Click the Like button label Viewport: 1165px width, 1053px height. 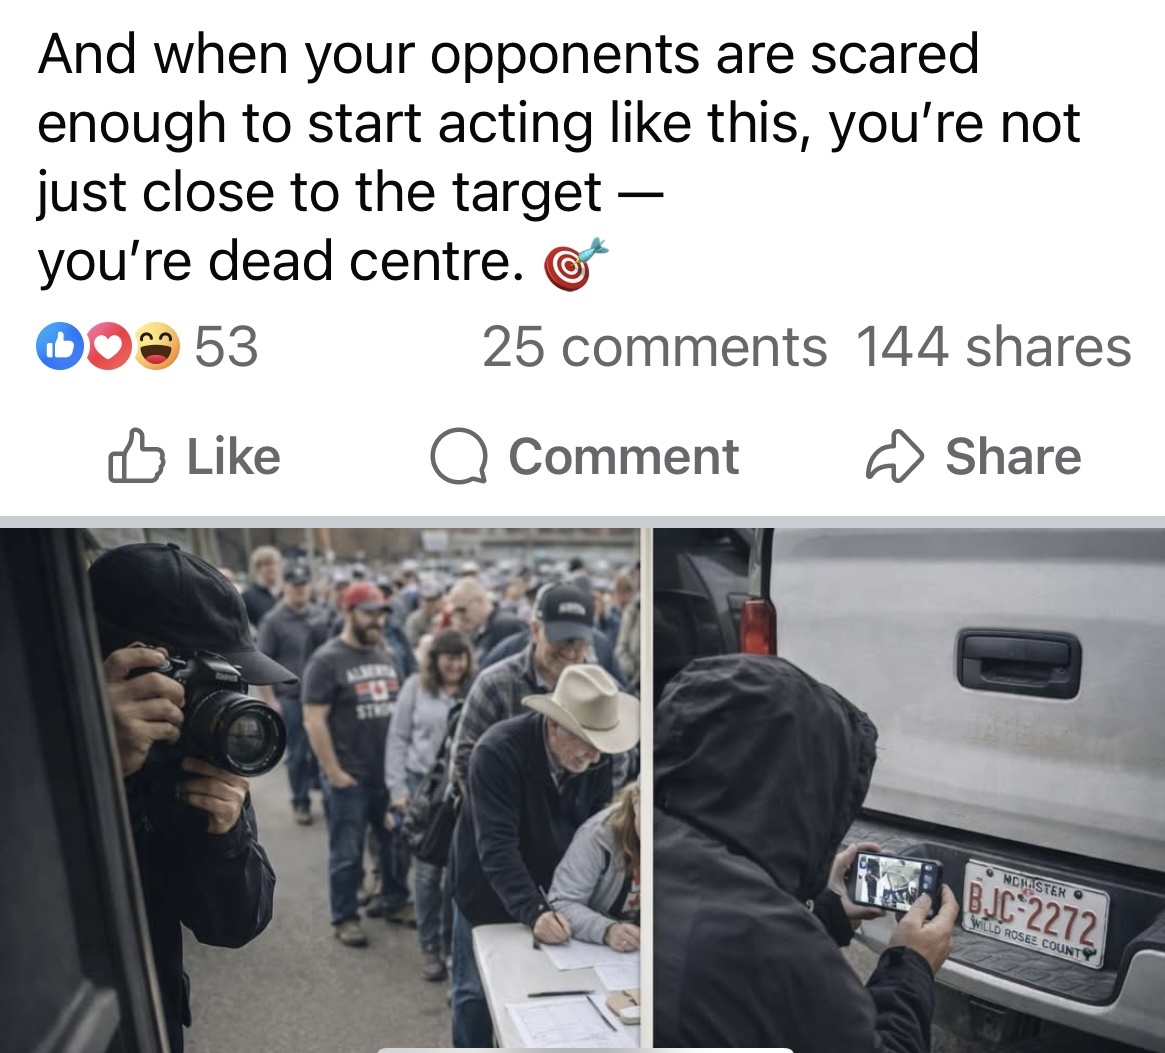click(x=233, y=456)
